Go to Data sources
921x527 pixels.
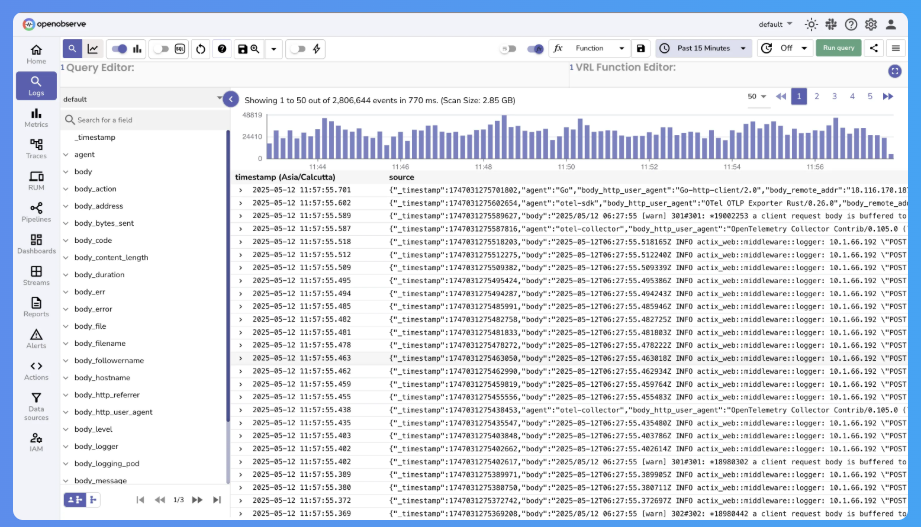pyautogui.click(x=36, y=407)
